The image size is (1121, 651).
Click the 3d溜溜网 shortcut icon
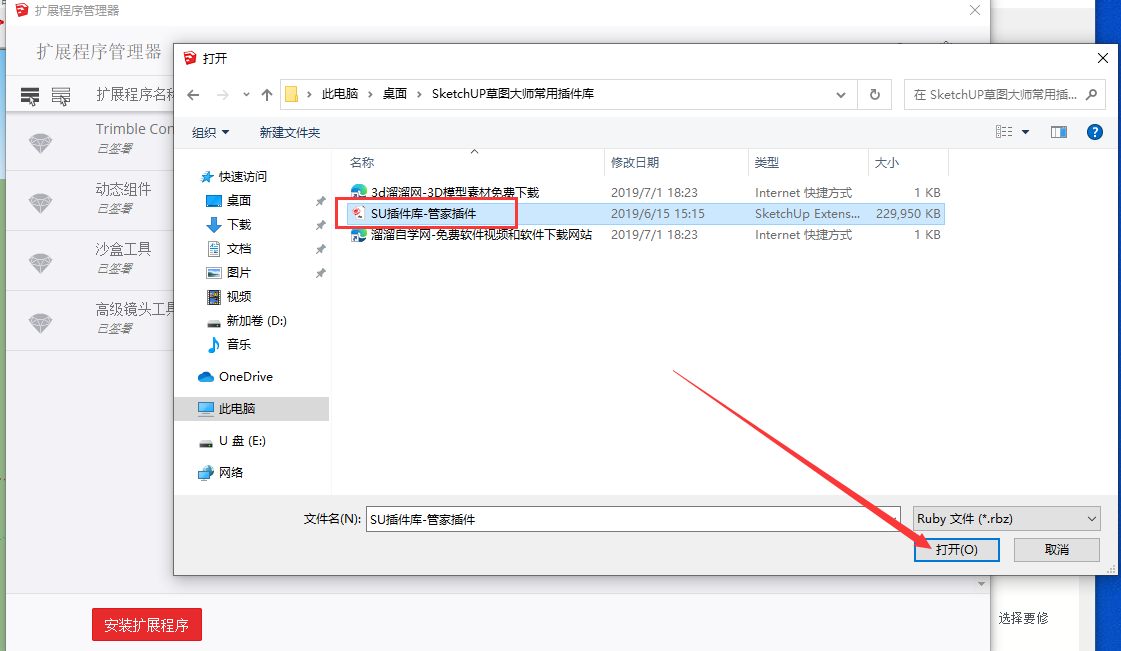(x=359, y=192)
